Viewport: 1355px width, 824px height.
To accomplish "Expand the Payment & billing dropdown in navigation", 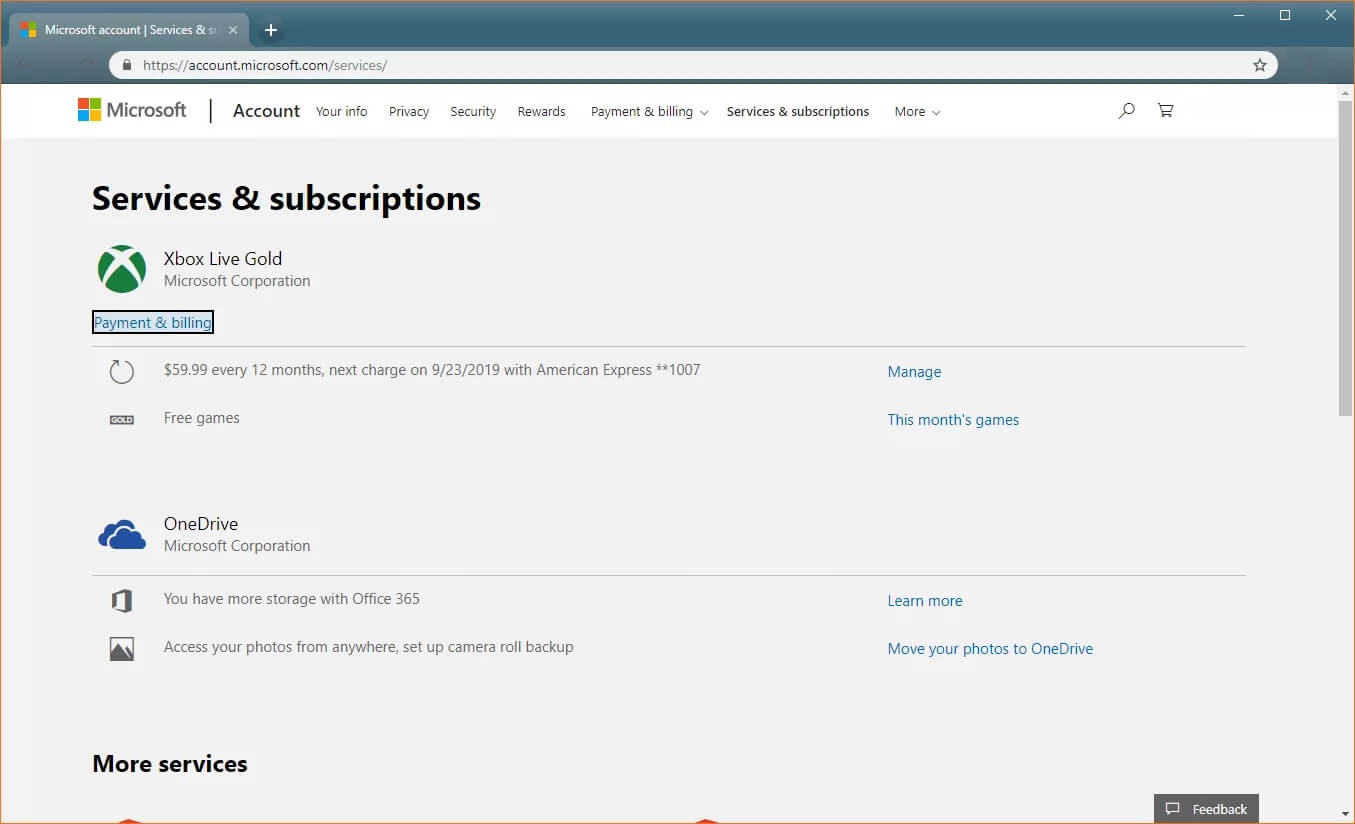I will click(x=649, y=112).
